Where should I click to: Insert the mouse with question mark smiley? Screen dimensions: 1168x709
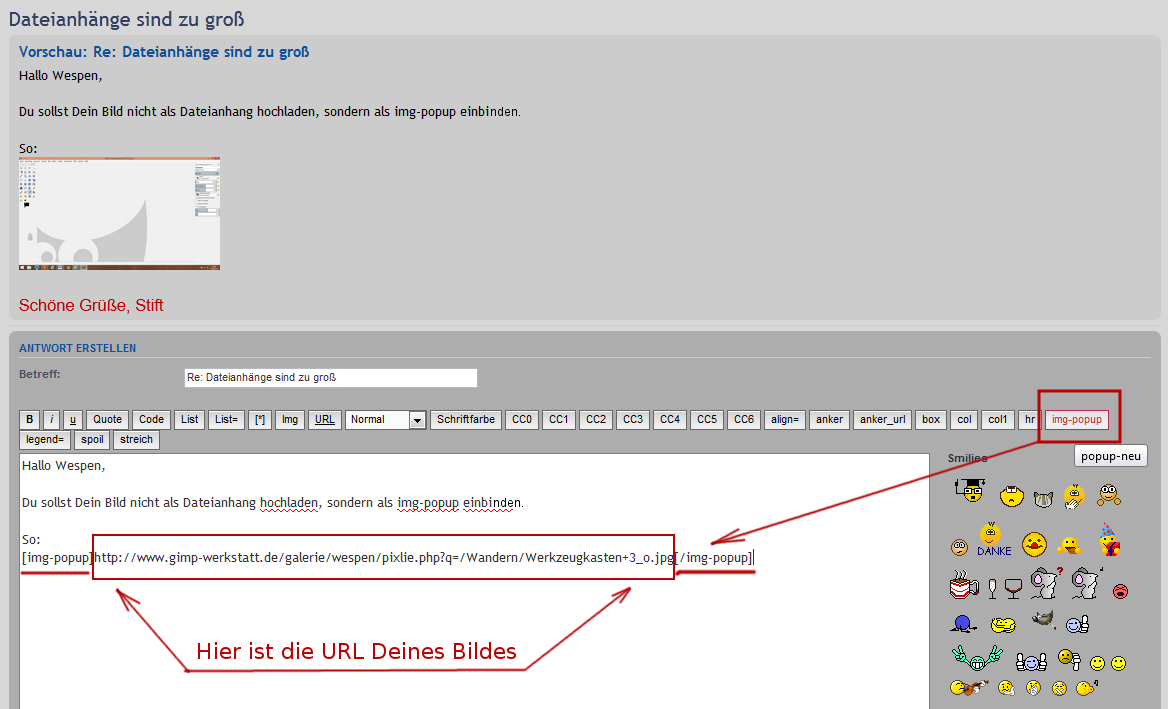point(1047,583)
